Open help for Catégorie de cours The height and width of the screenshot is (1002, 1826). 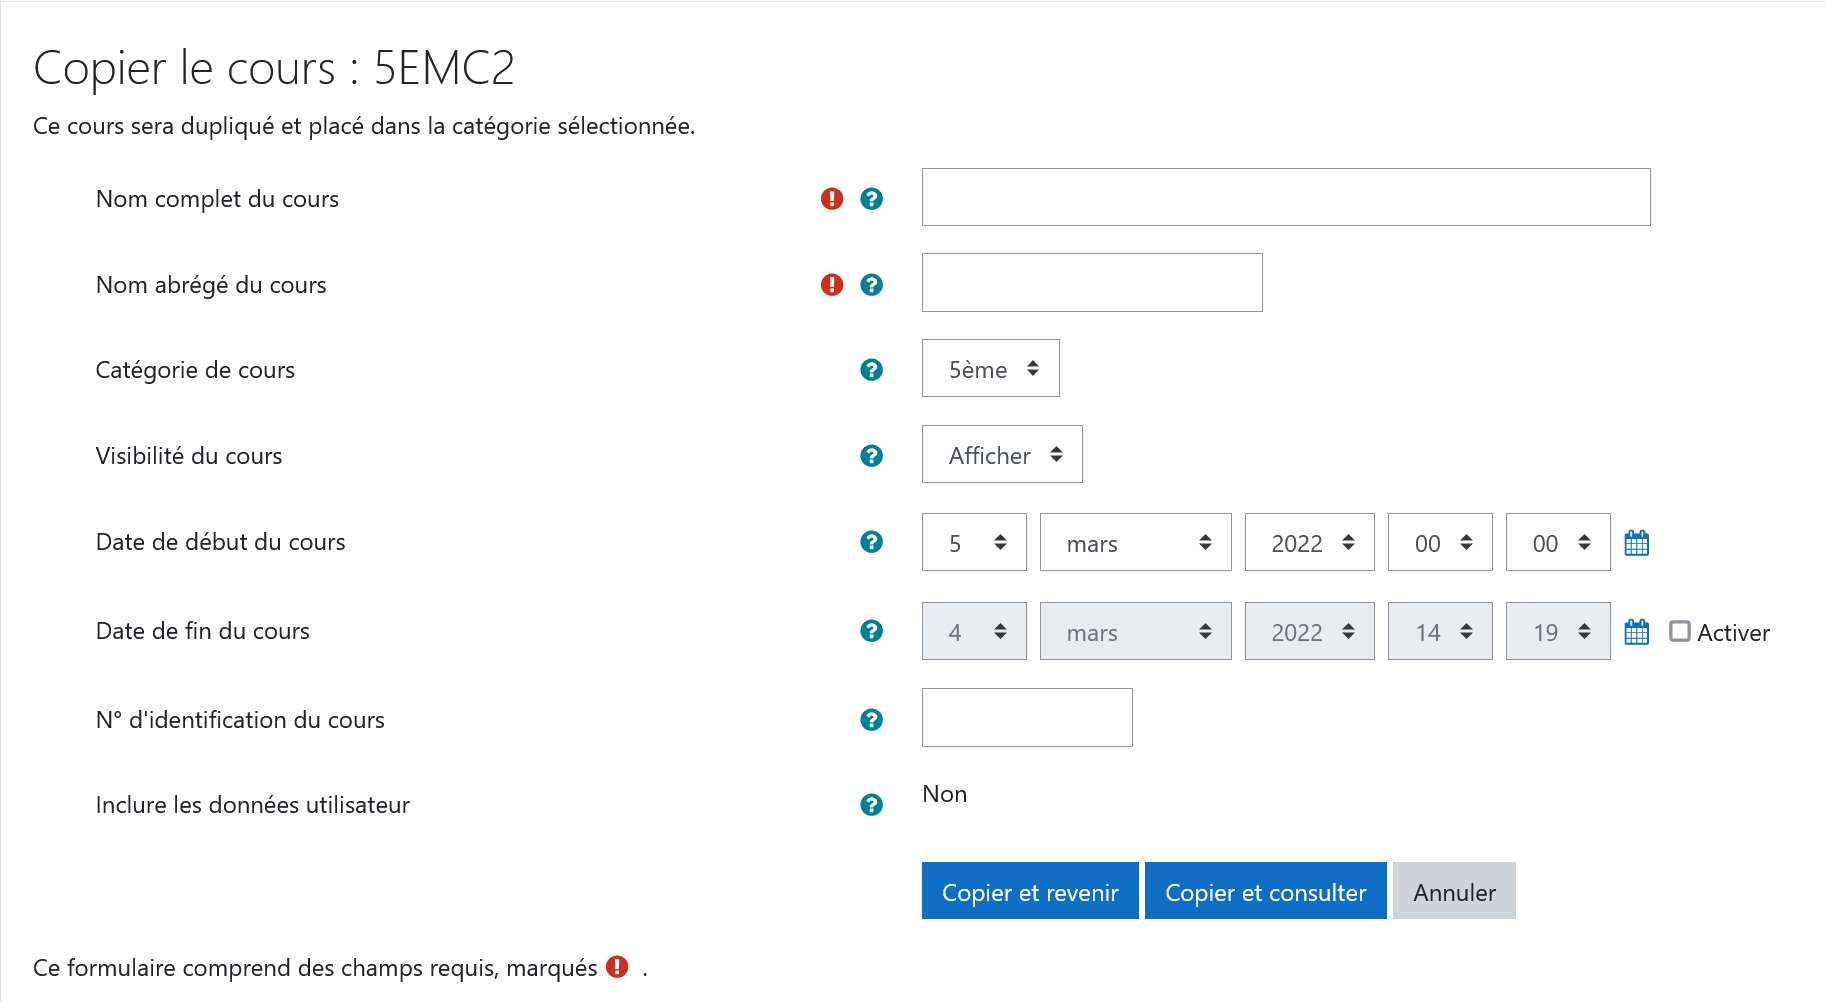click(871, 370)
